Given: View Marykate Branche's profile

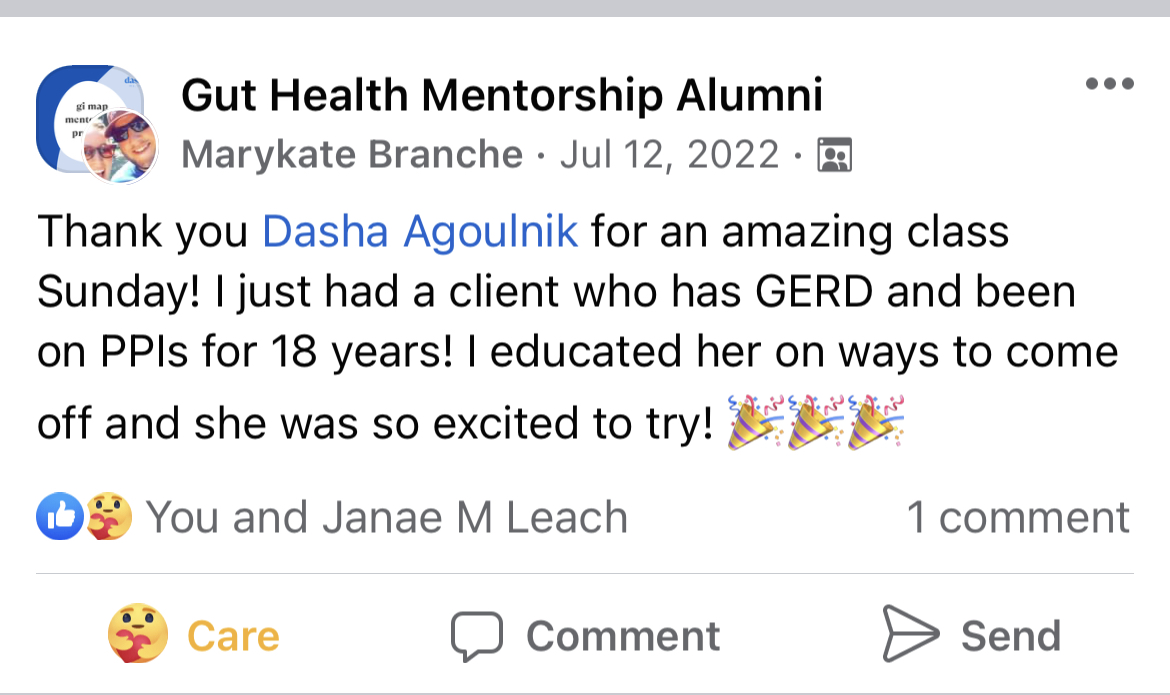Looking at the screenshot, I should tap(351, 154).
